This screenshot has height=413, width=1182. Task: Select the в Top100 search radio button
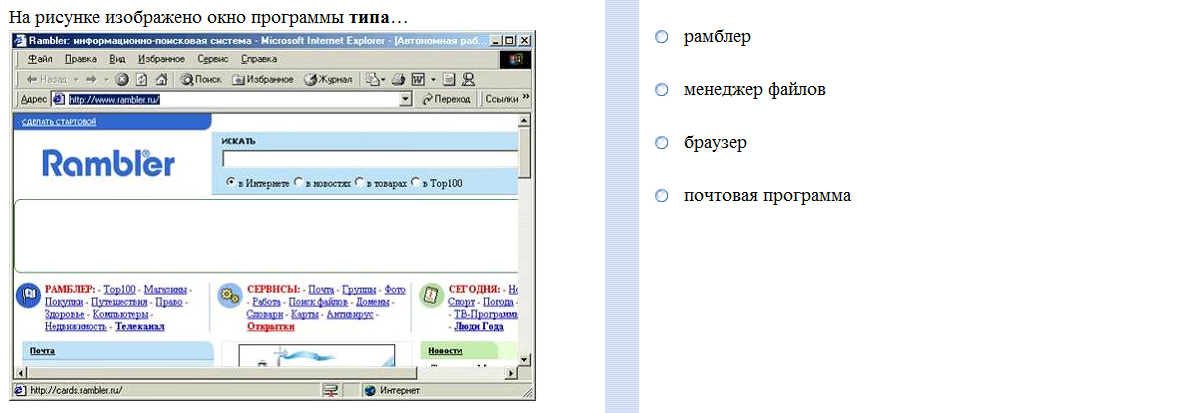(415, 182)
